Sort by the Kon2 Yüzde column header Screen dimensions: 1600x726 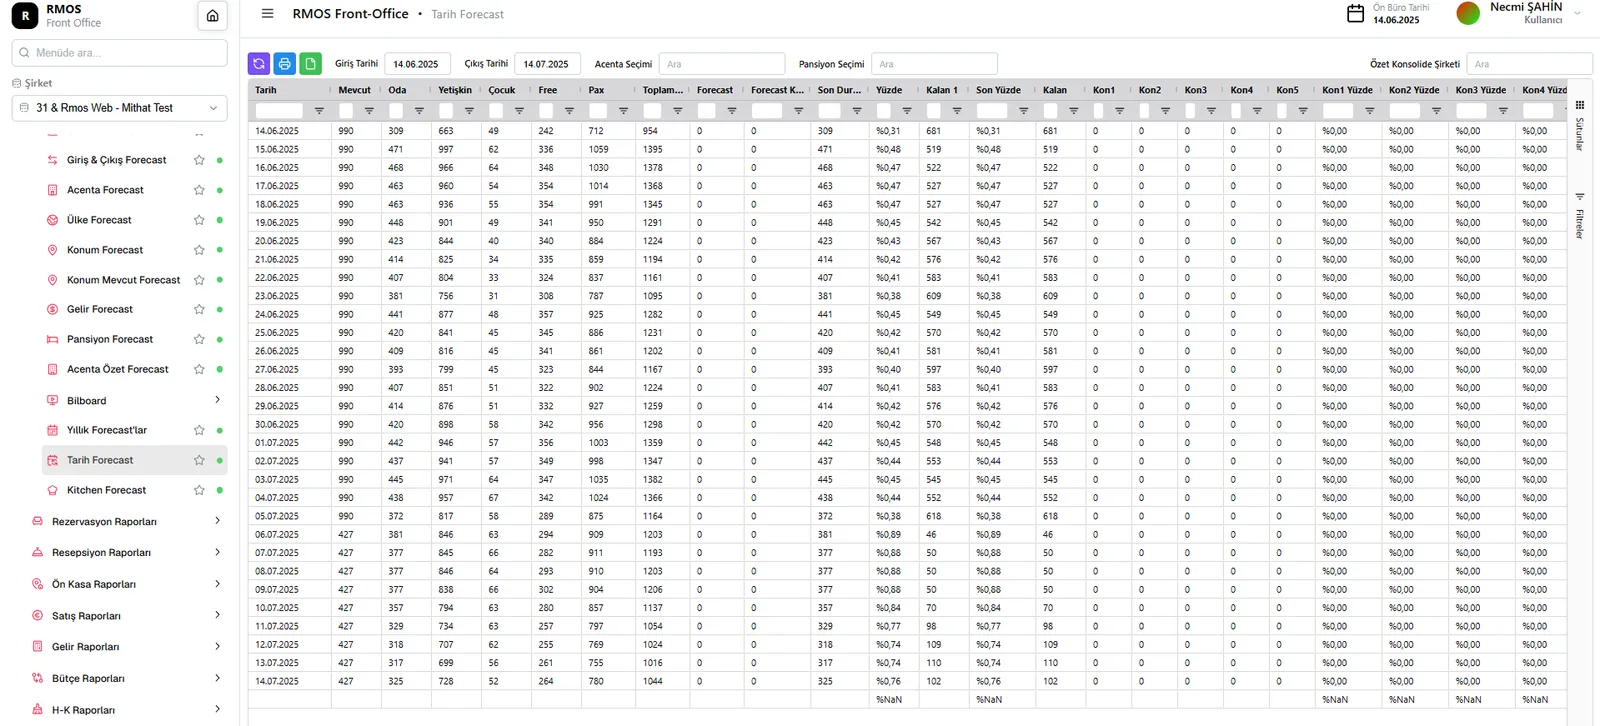click(1414, 90)
